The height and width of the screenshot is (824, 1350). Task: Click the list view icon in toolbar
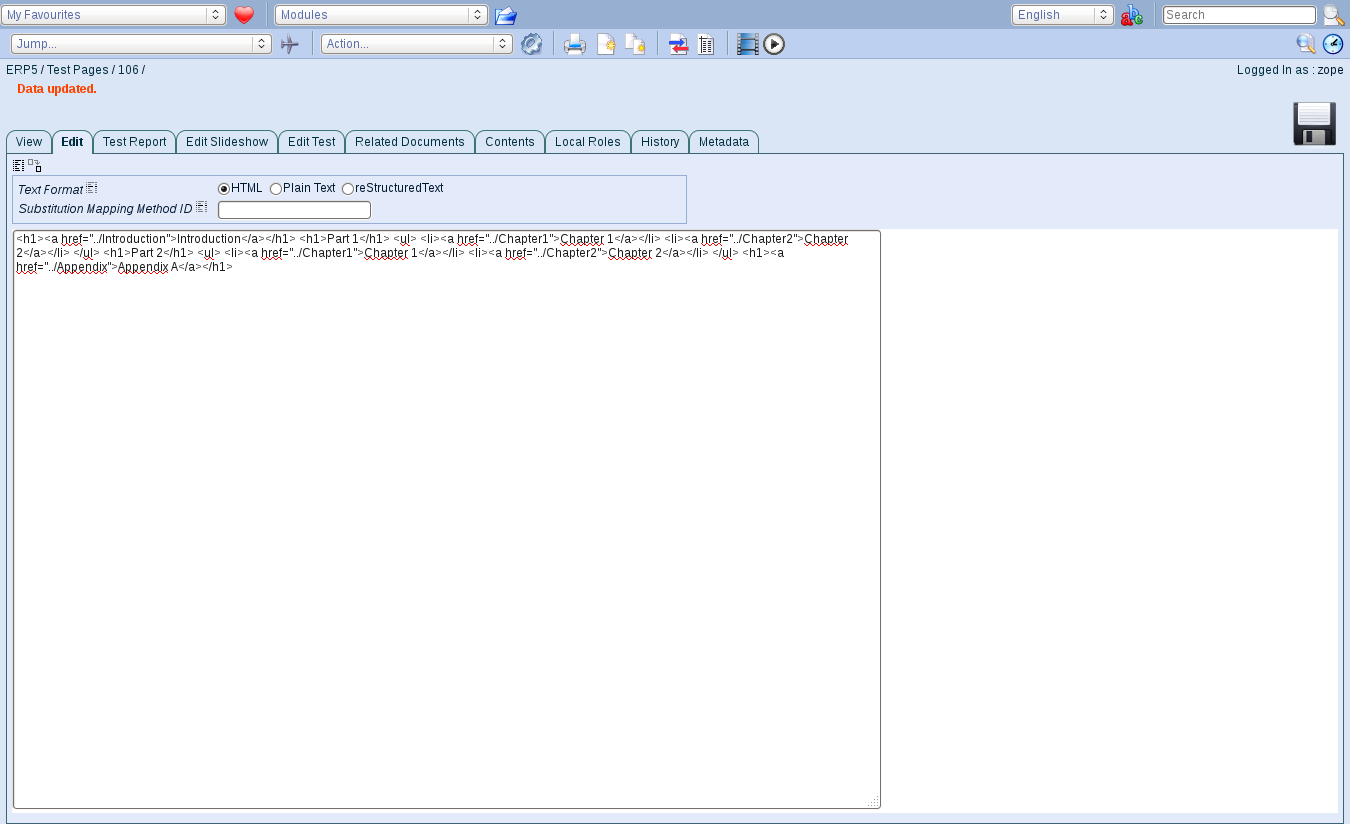(x=706, y=44)
